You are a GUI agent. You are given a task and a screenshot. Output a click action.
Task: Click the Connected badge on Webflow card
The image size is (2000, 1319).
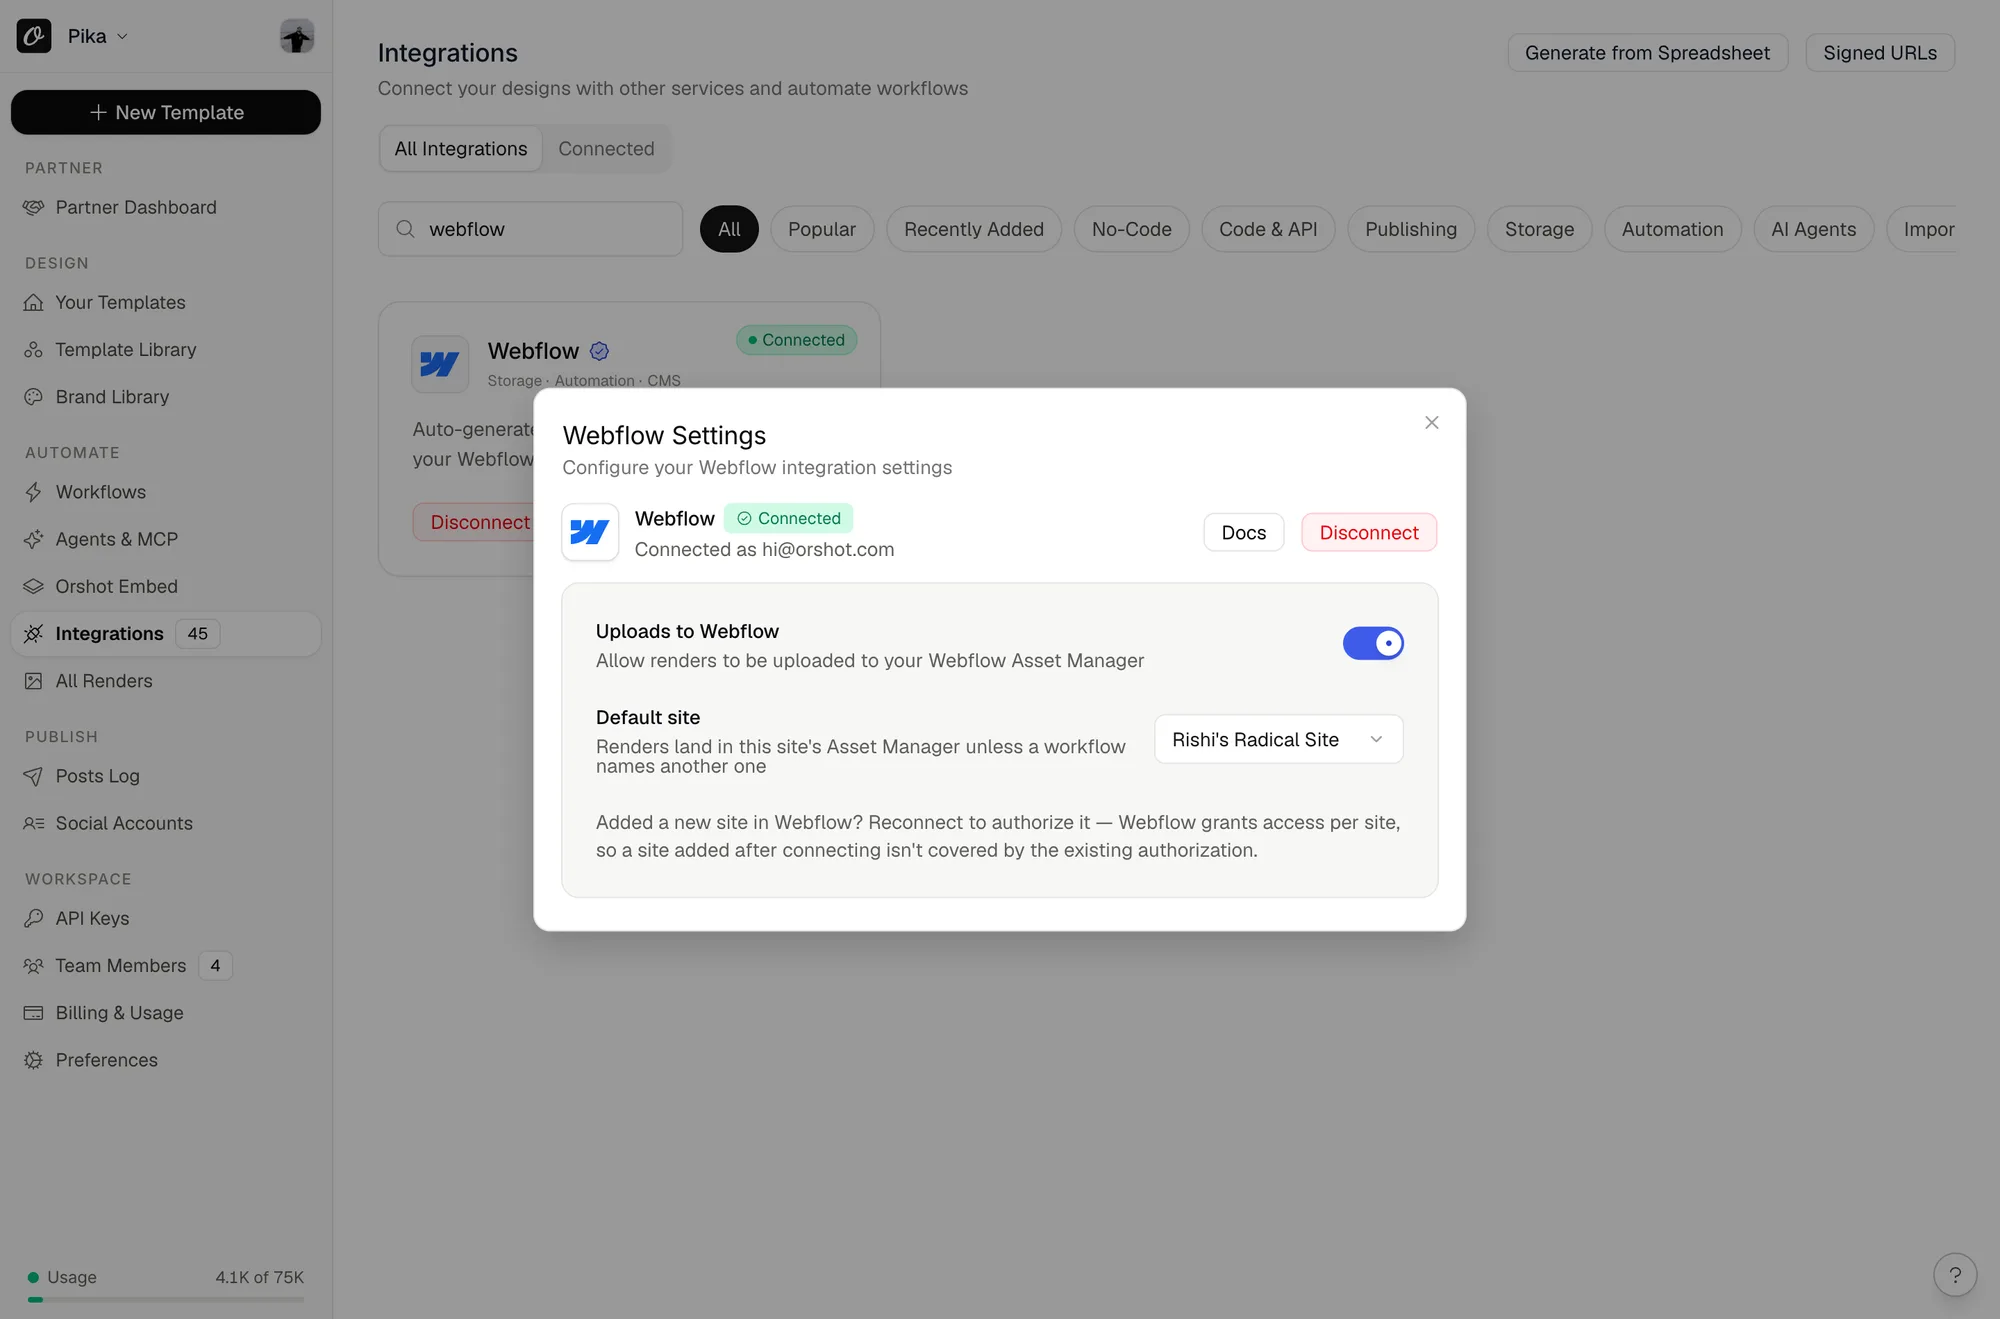[797, 340]
